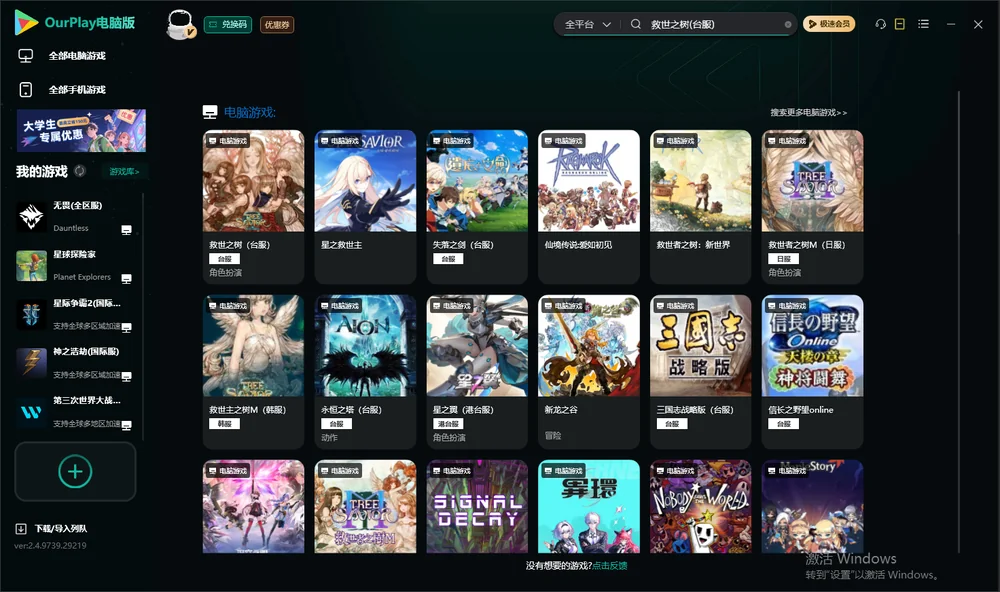Click the OurPlay logo icon
Screen dimensions: 1000x592
tap(26, 22)
